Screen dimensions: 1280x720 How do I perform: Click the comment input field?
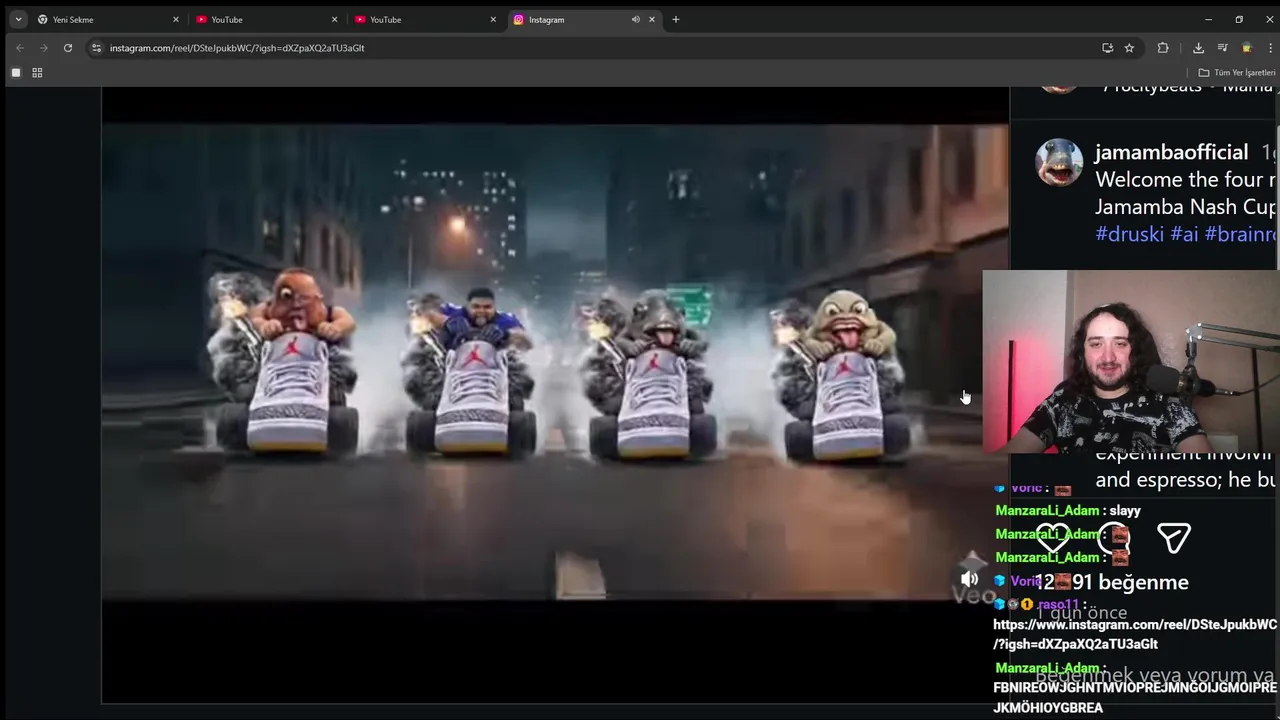[1156, 676]
